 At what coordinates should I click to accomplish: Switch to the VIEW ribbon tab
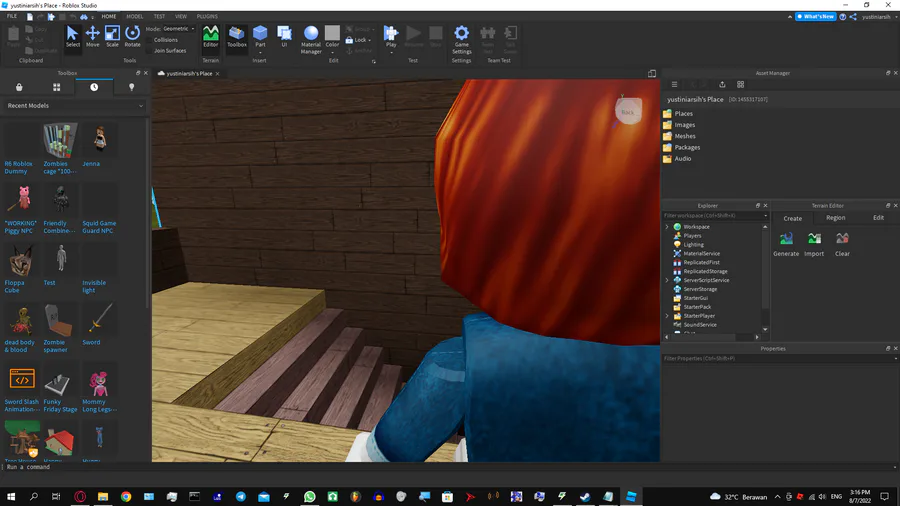tap(181, 17)
